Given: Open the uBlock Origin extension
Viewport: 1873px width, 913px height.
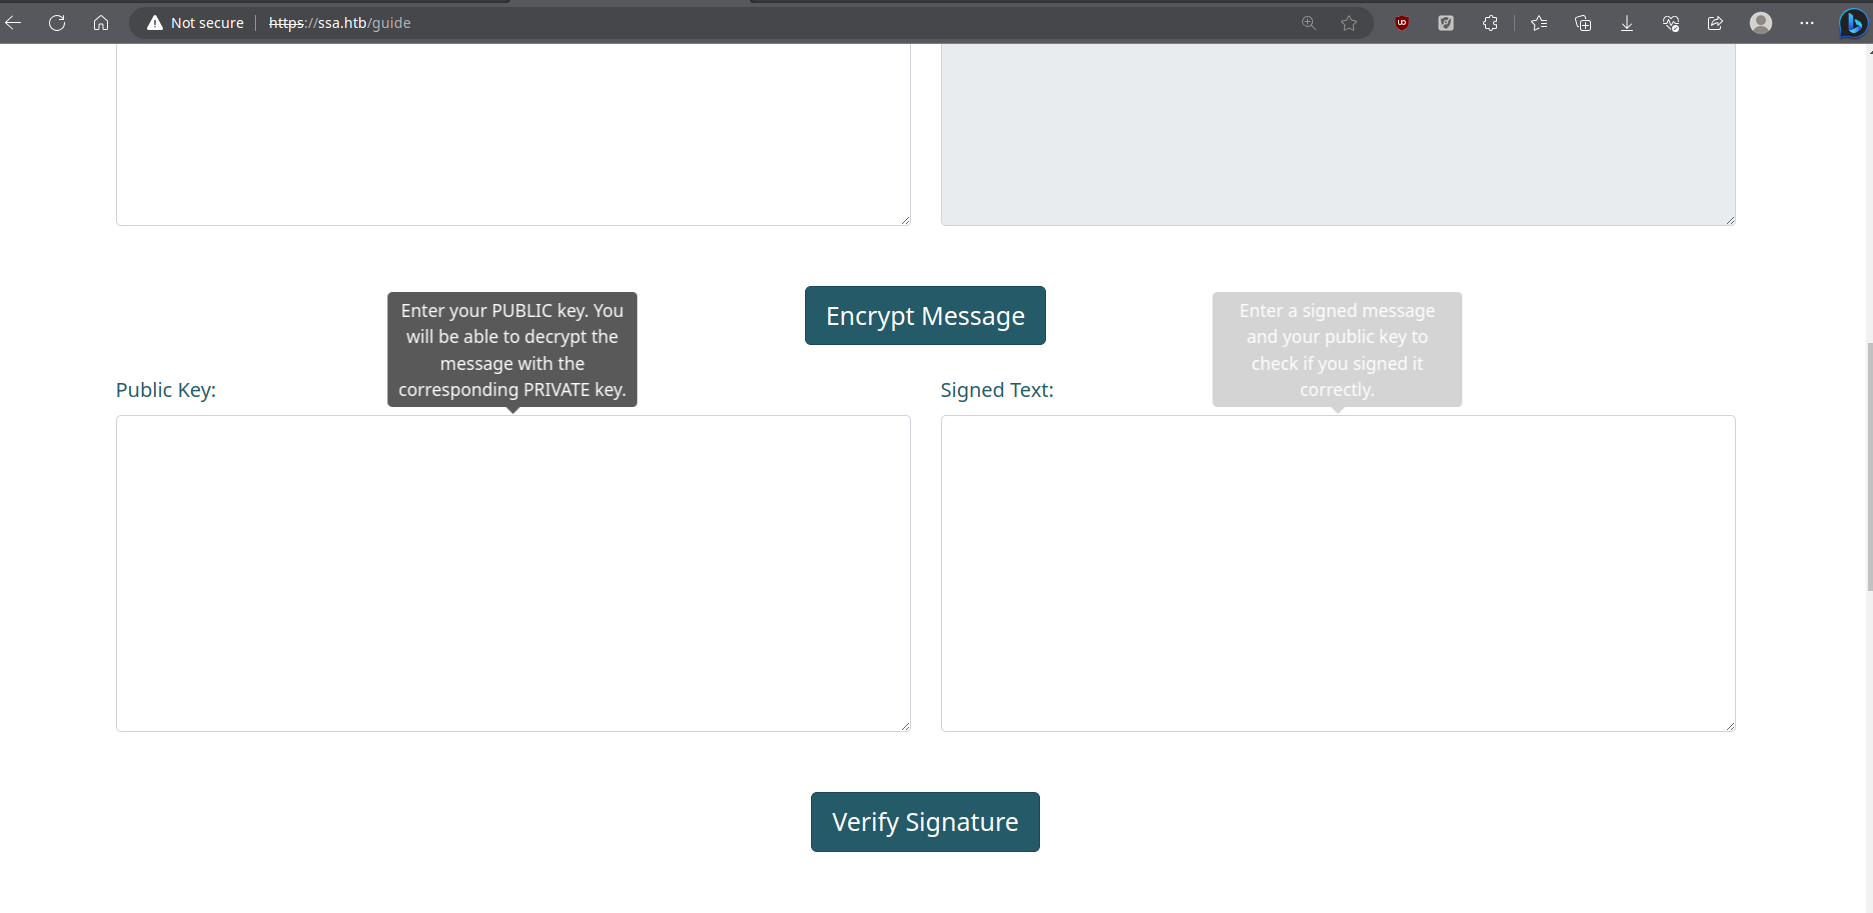Looking at the screenshot, I should tap(1402, 23).
